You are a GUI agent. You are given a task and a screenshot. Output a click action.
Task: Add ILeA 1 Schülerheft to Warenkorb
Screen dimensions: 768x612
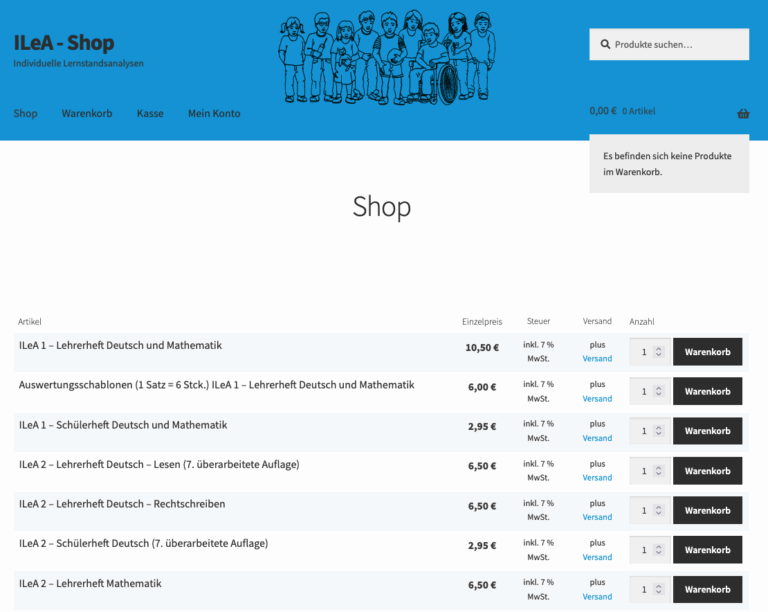click(x=707, y=431)
